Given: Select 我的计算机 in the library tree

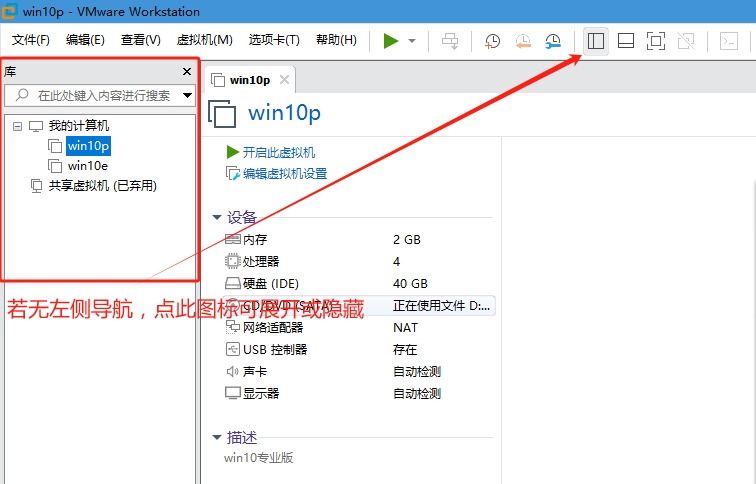Looking at the screenshot, I should (x=79, y=126).
